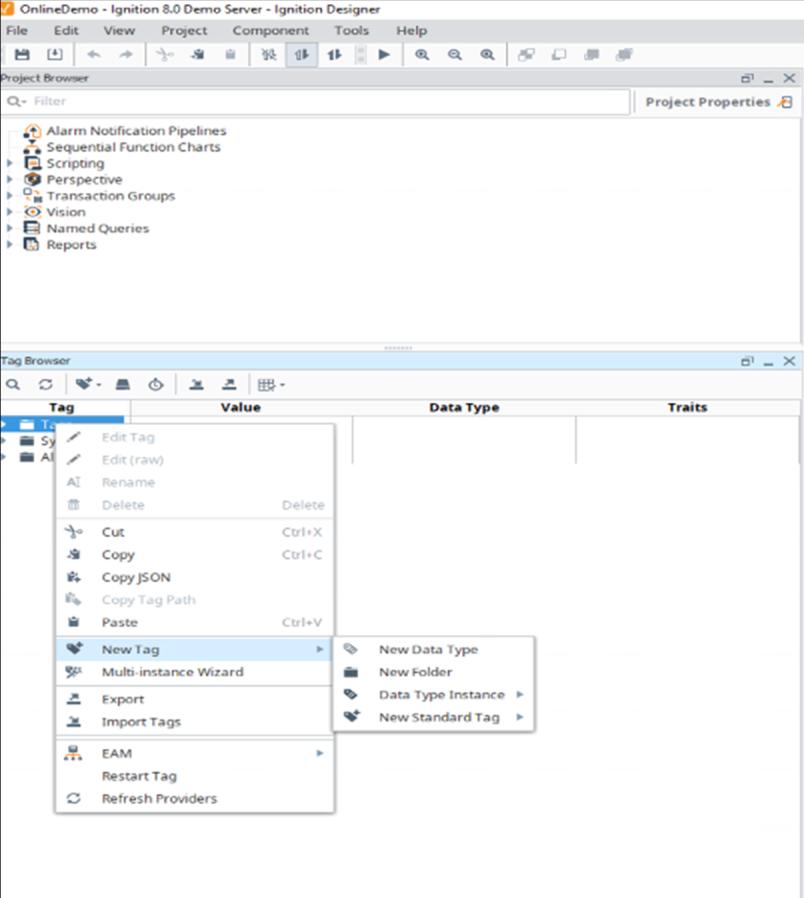Choose New Folder from the submenu
This screenshot has width=804, height=898.
click(x=433, y=672)
